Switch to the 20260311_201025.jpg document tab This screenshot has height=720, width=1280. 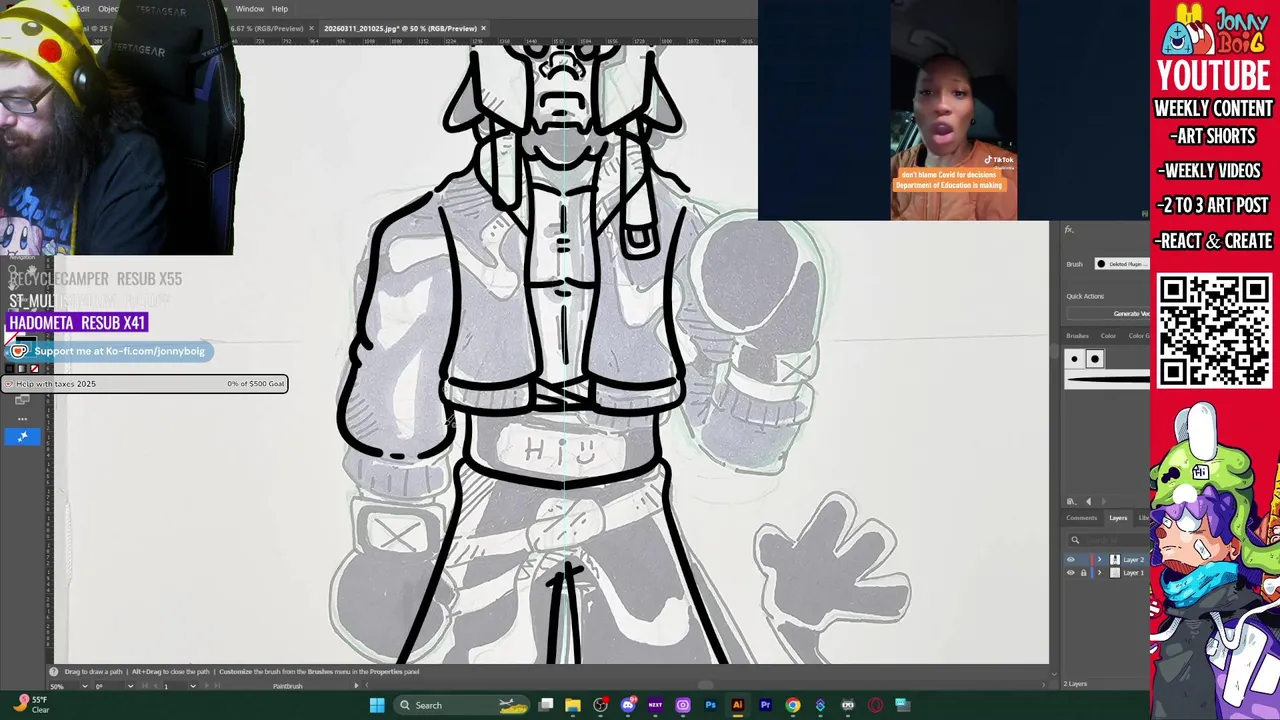(400, 29)
